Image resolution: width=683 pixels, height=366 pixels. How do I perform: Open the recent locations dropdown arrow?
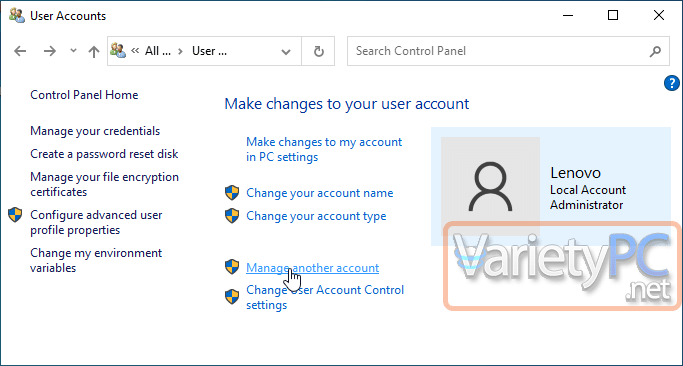pos(73,51)
